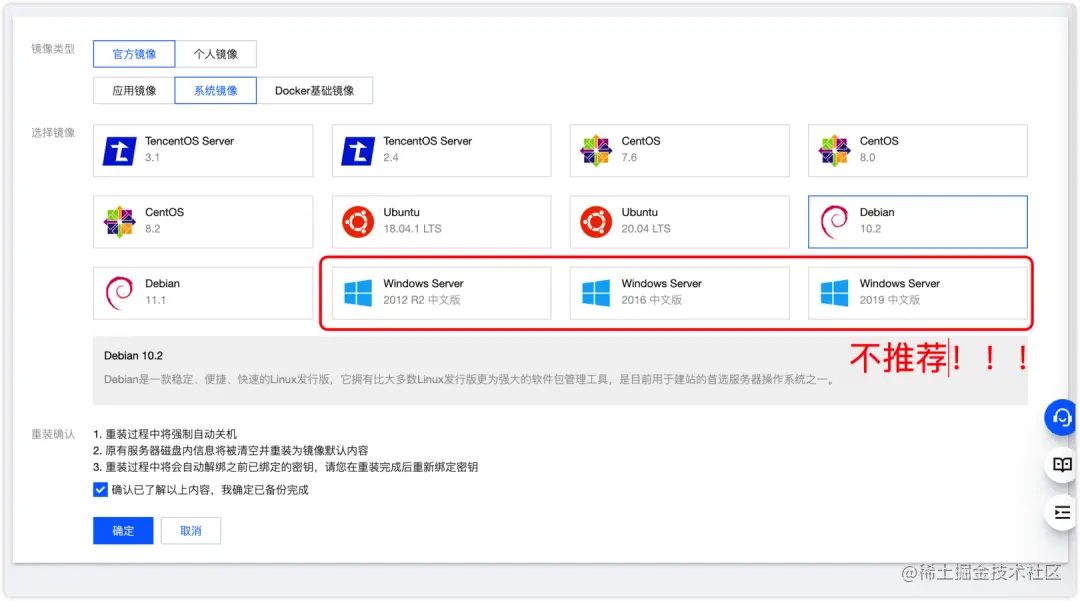
Task: Choose Windows Server 2012 R2 中文版 card
Action: (442, 293)
